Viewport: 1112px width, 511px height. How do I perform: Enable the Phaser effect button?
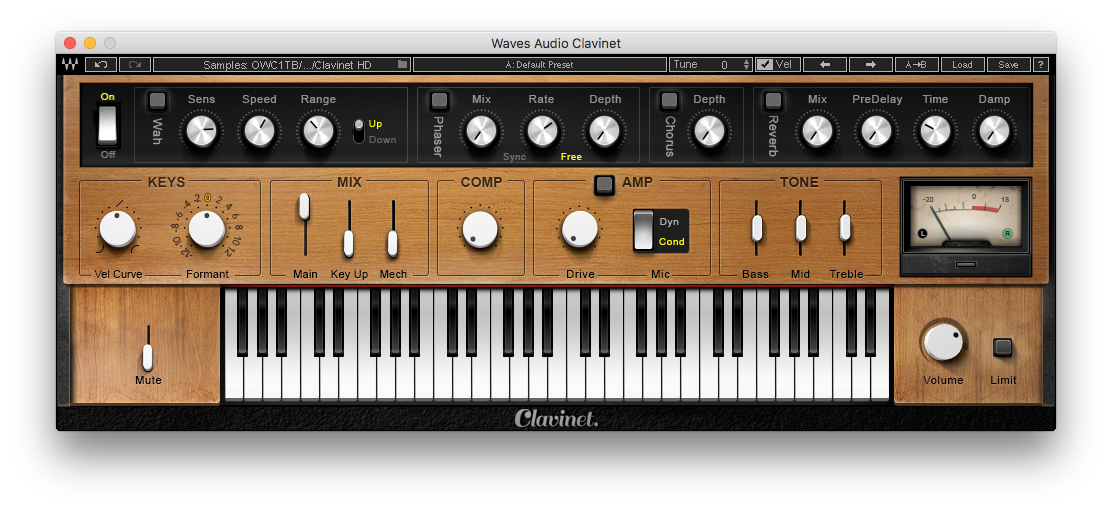[x=440, y=101]
